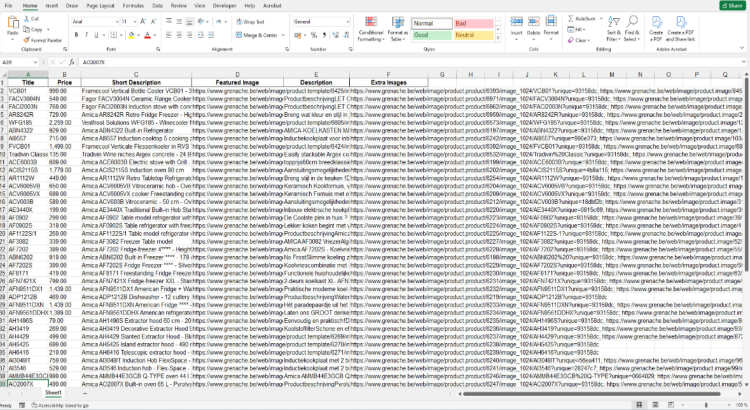The width and height of the screenshot is (750, 410).
Task: Switch to the Page Layout tab
Action: point(100,6)
